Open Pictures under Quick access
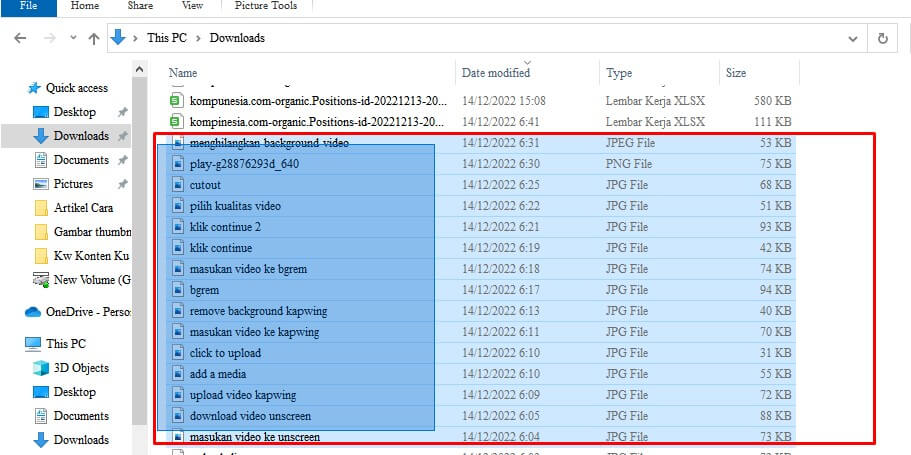 click(x=73, y=184)
